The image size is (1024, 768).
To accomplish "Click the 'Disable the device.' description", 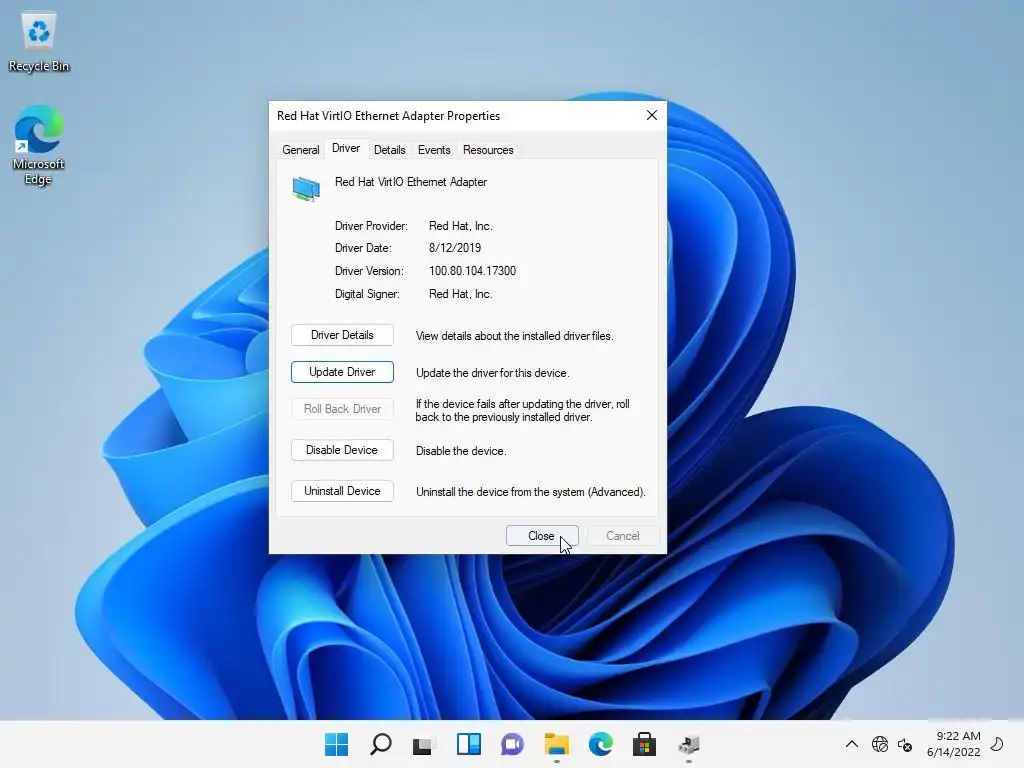I will tap(461, 451).
